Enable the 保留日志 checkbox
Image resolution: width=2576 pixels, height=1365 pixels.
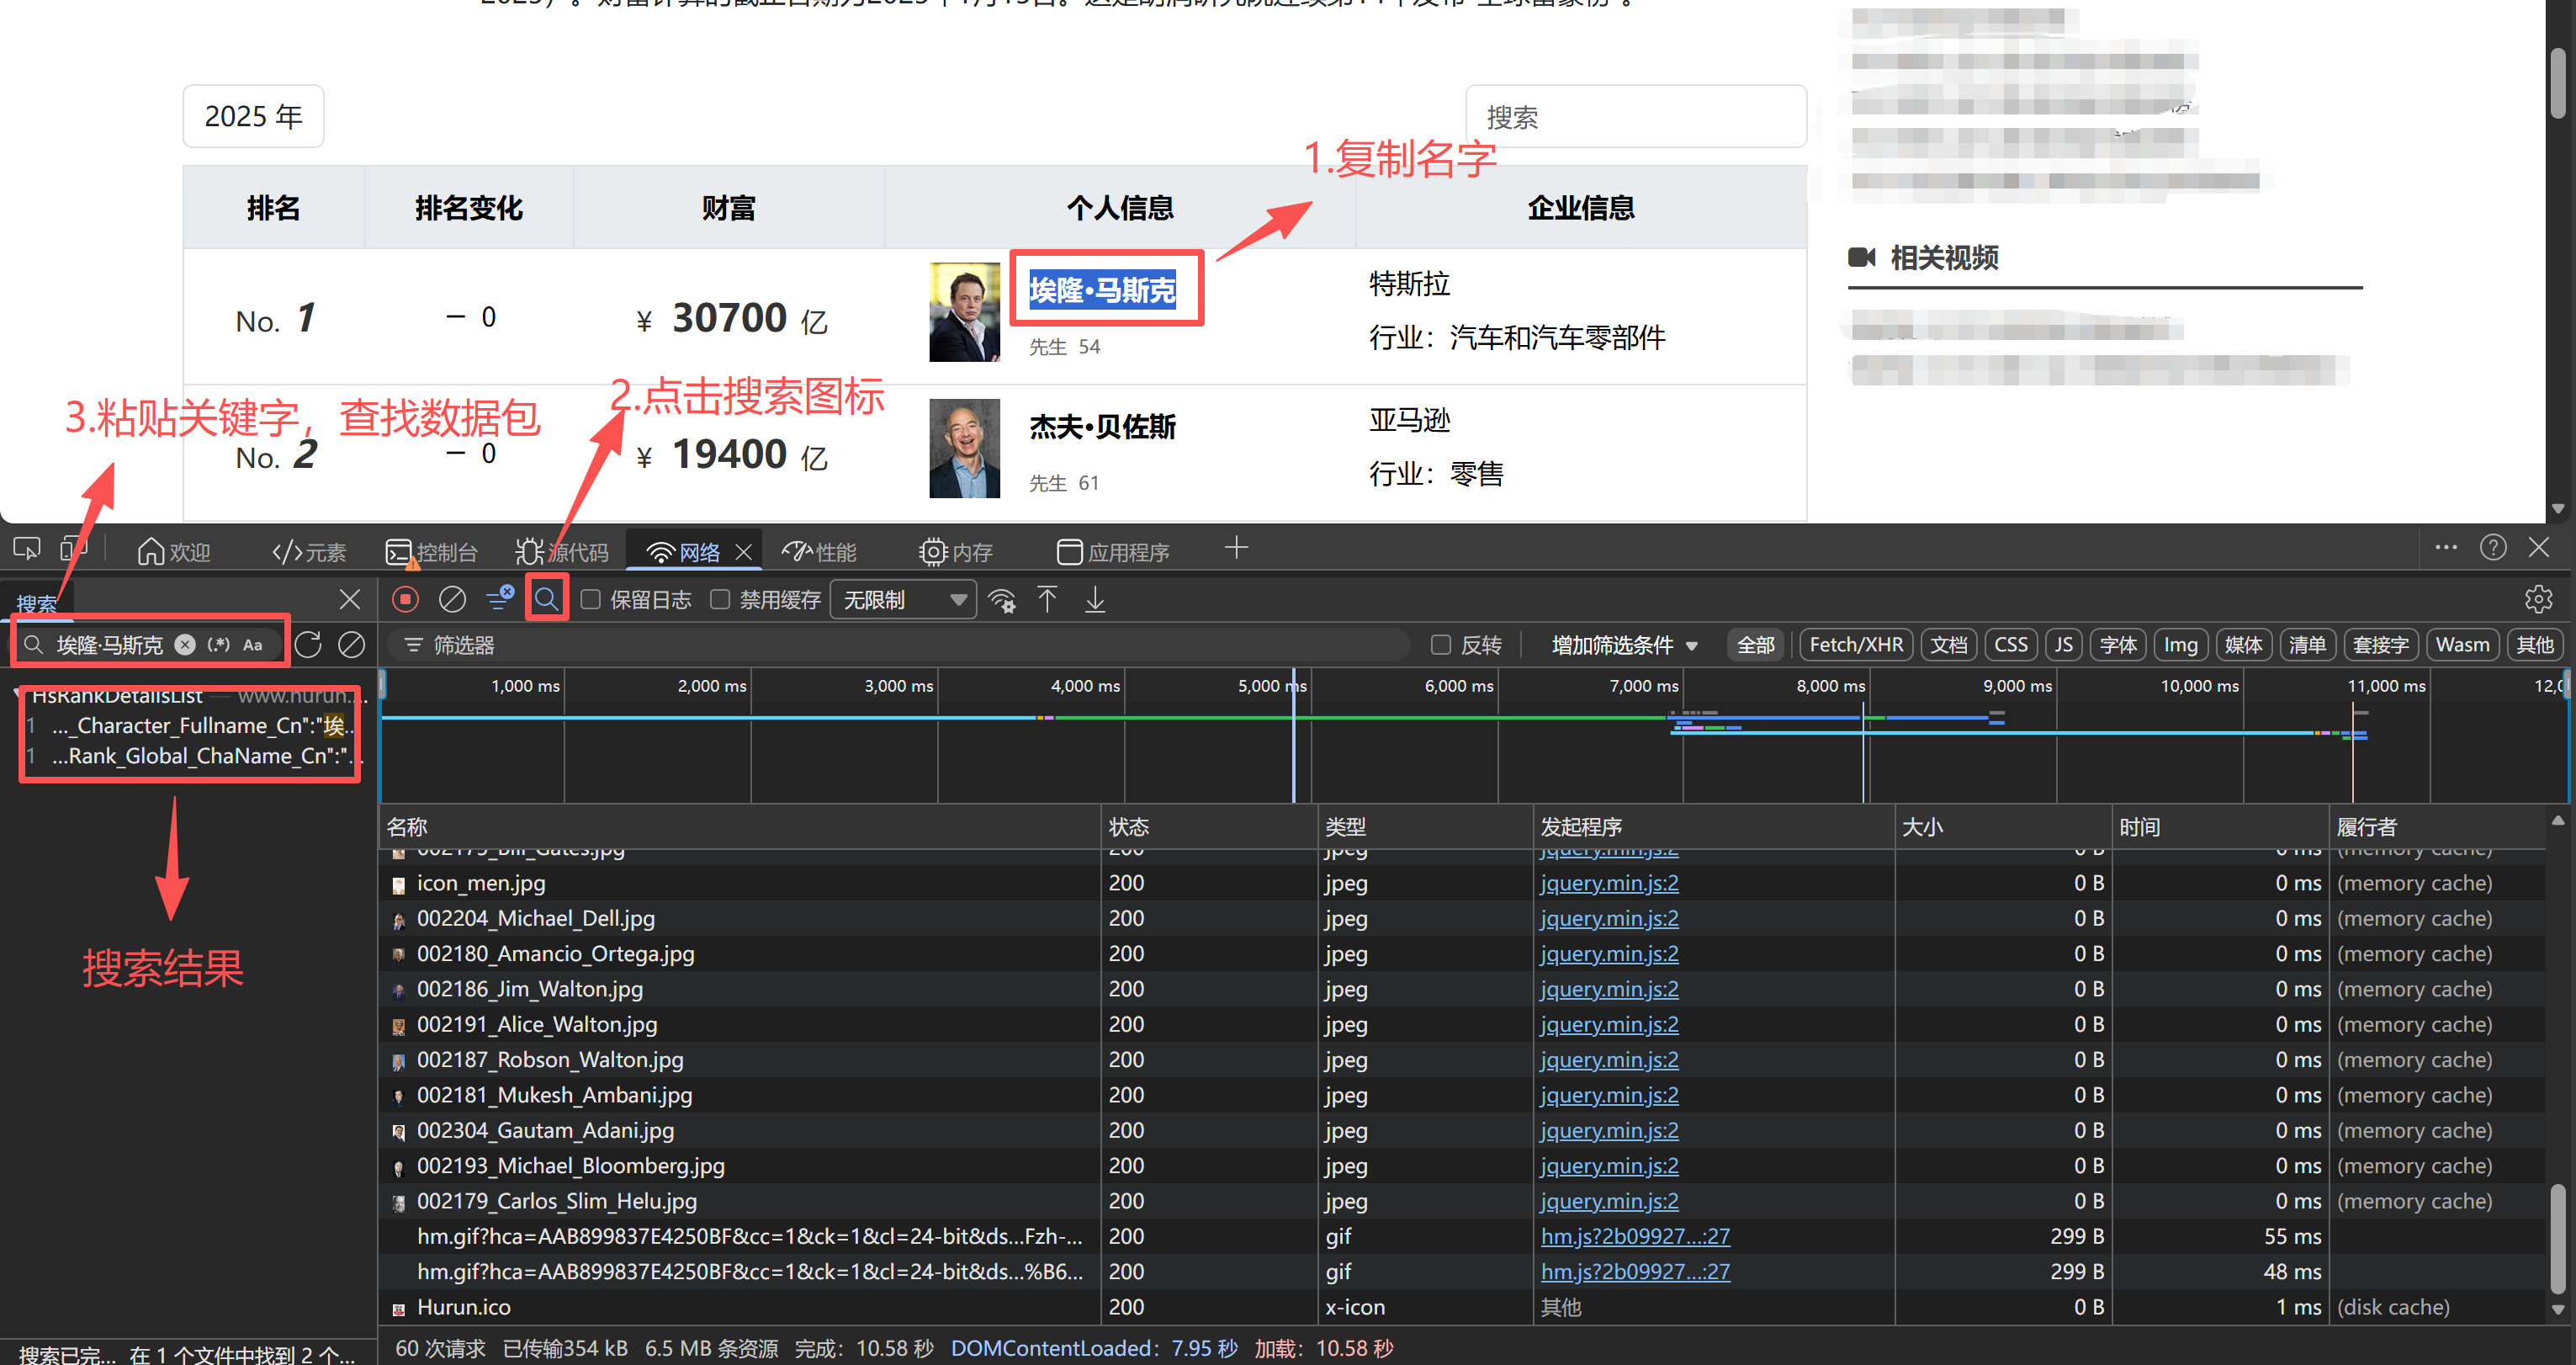(591, 599)
